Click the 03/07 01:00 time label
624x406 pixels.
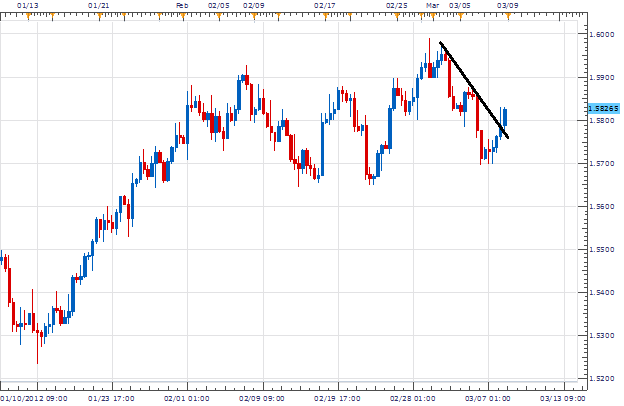(488, 398)
